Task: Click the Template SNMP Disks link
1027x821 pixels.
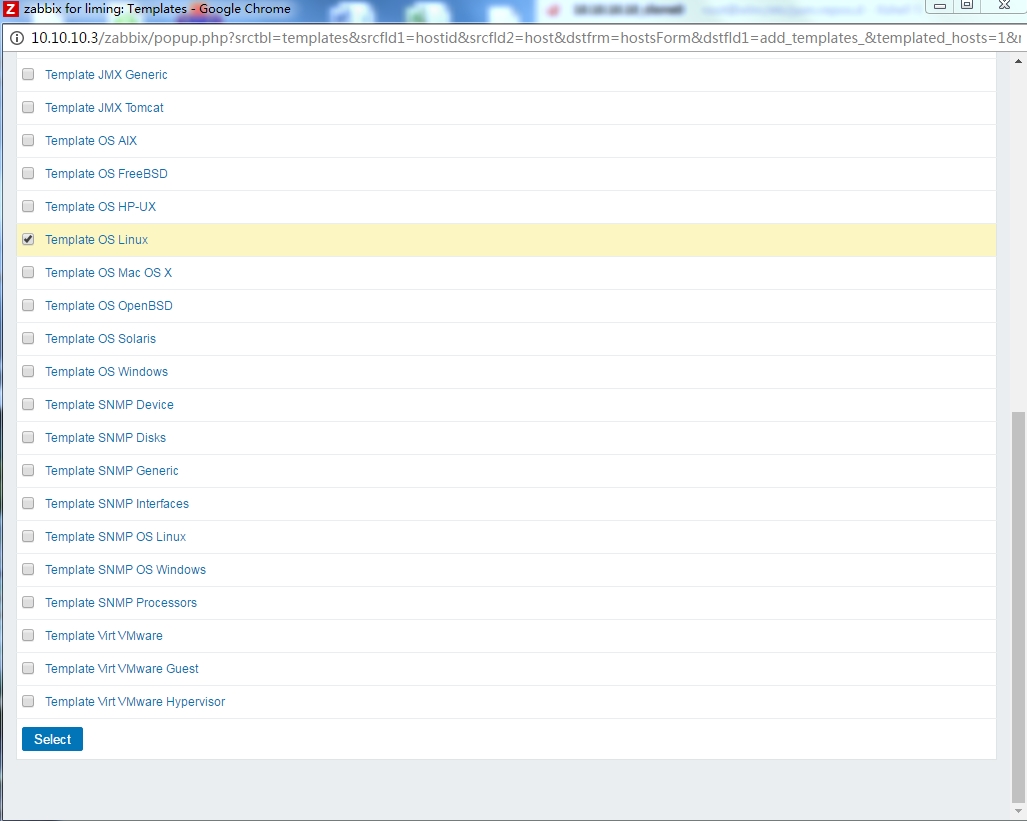Action: pyautogui.click(x=105, y=438)
